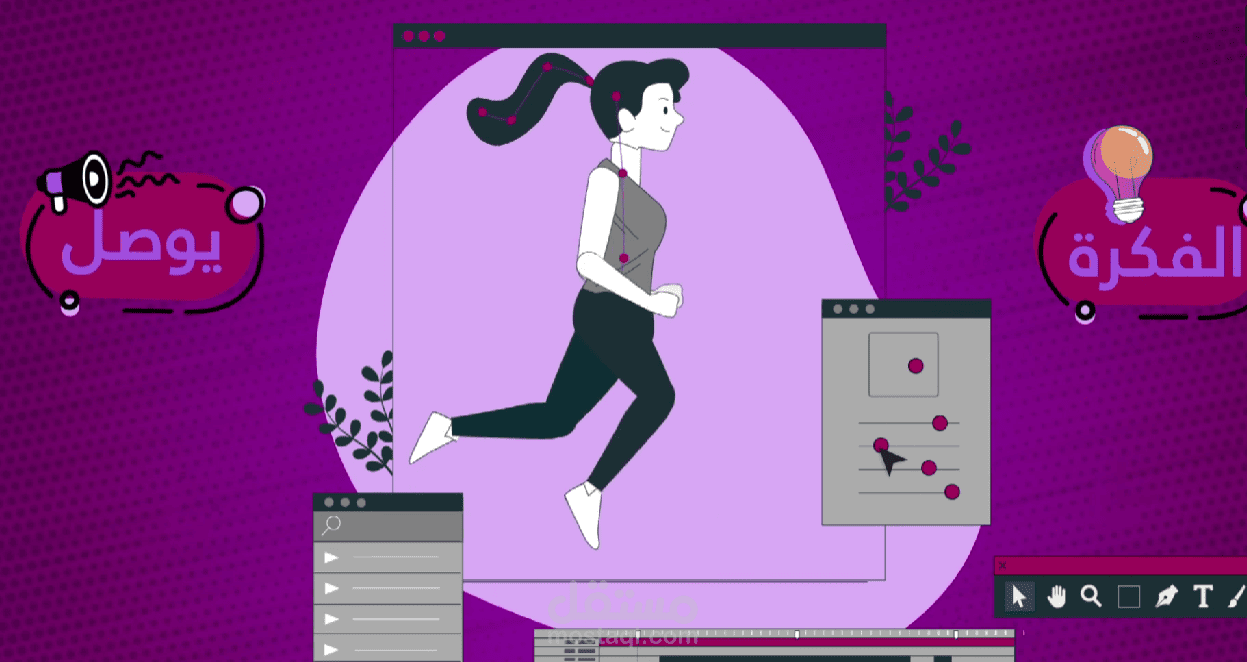Screen dimensions: 1247x662
Task: Select the Hand tool
Action: coord(1057,597)
